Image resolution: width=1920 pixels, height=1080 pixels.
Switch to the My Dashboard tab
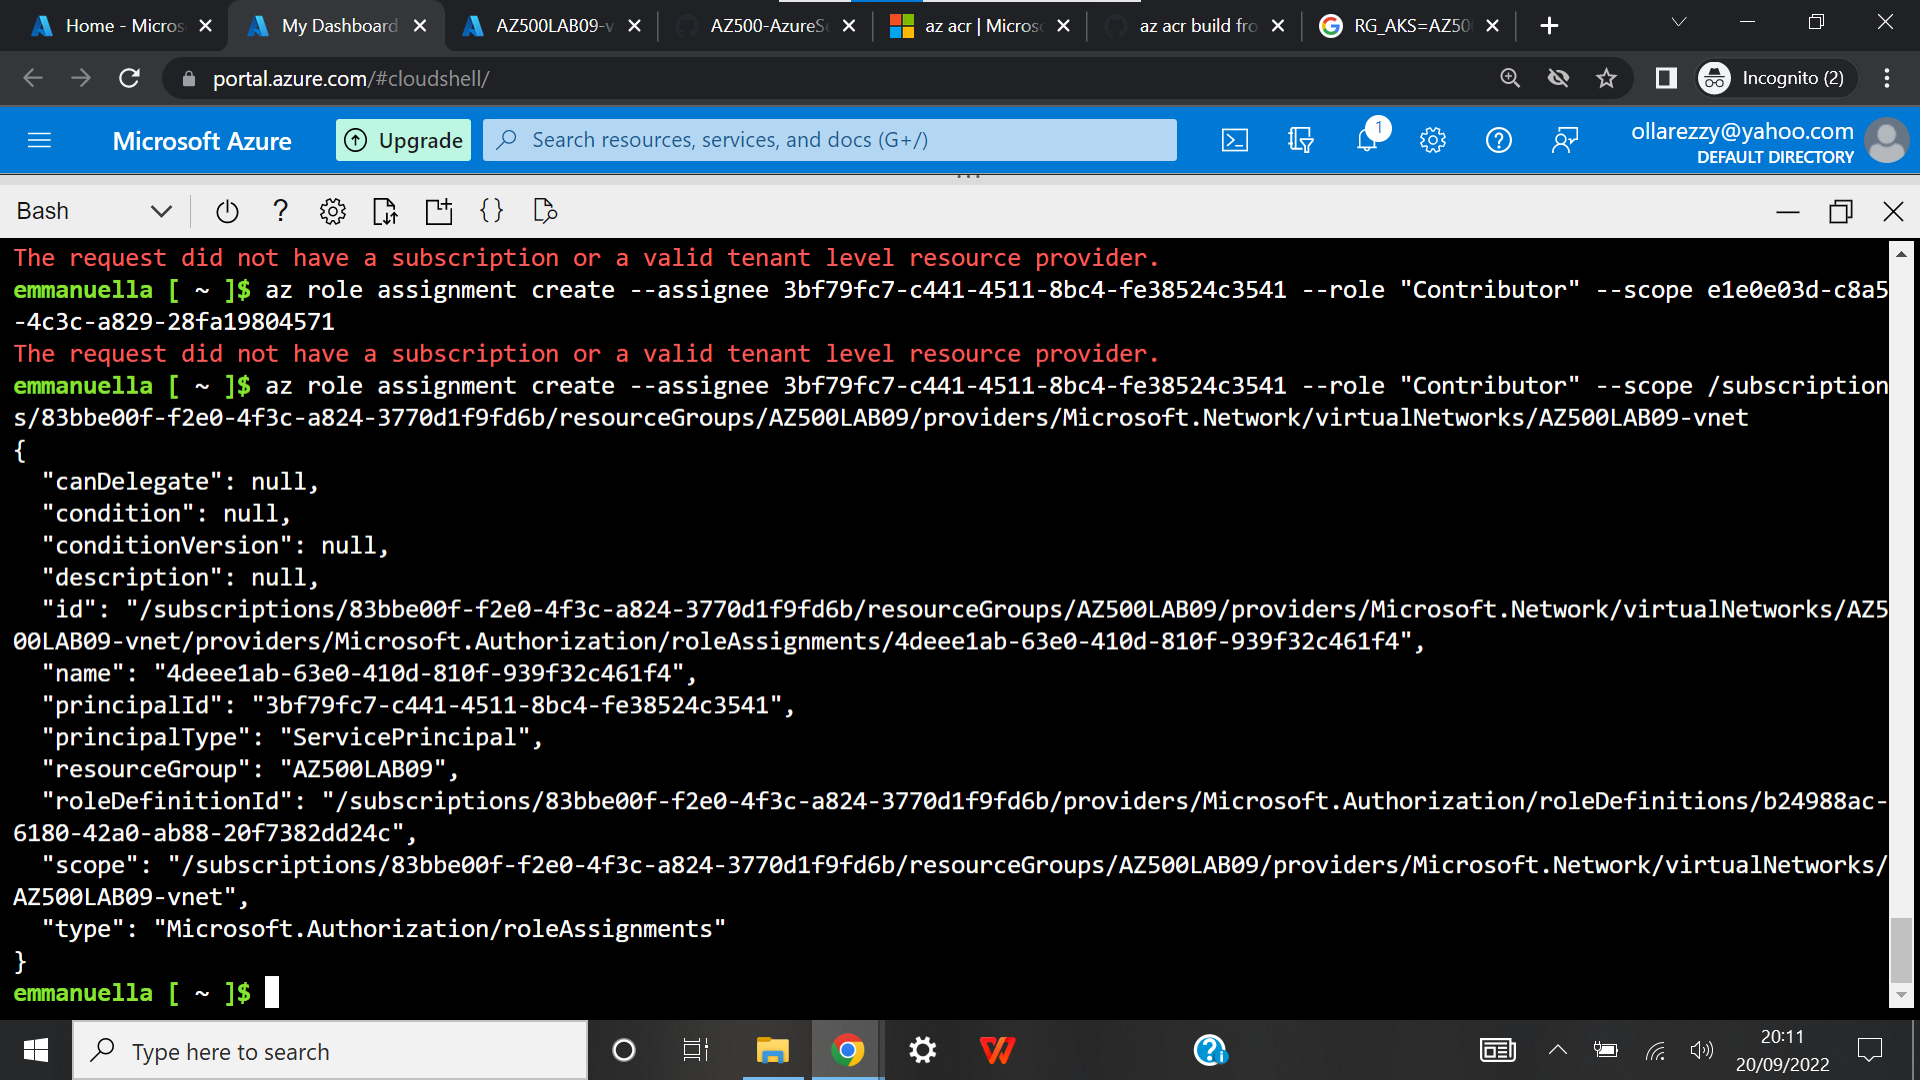click(x=335, y=25)
